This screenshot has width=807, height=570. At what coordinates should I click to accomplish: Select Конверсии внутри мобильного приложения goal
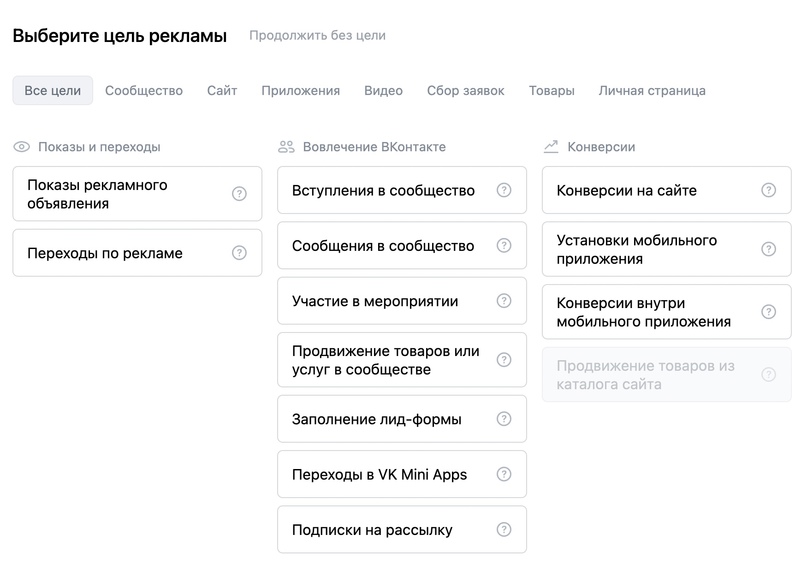666,312
